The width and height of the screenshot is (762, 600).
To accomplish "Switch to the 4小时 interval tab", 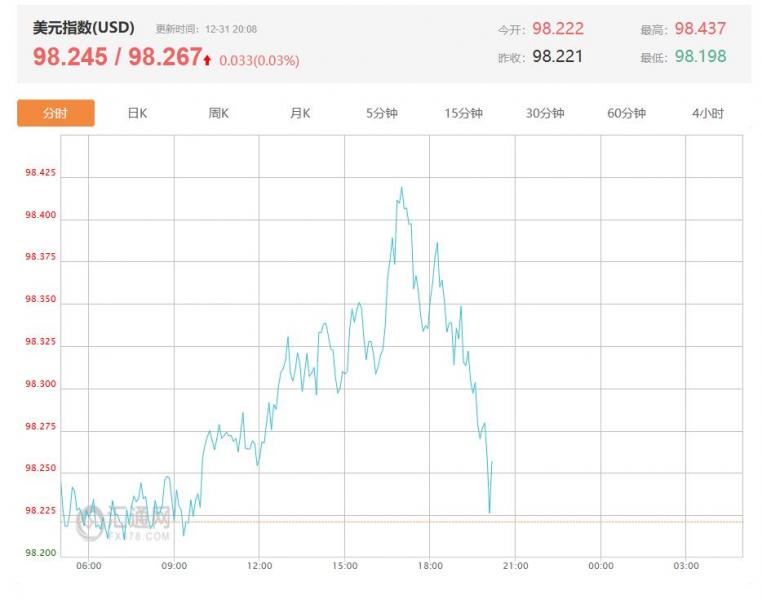I will pos(707,113).
